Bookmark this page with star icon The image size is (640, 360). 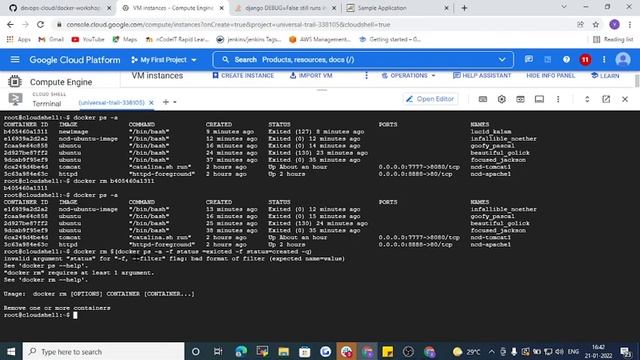pyautogui.click(x=596, y=24)
